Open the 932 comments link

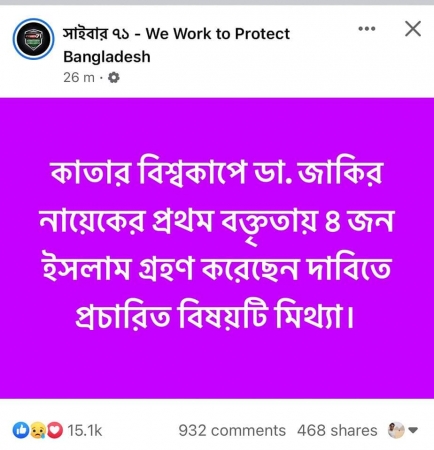click(x=232, y=430)
